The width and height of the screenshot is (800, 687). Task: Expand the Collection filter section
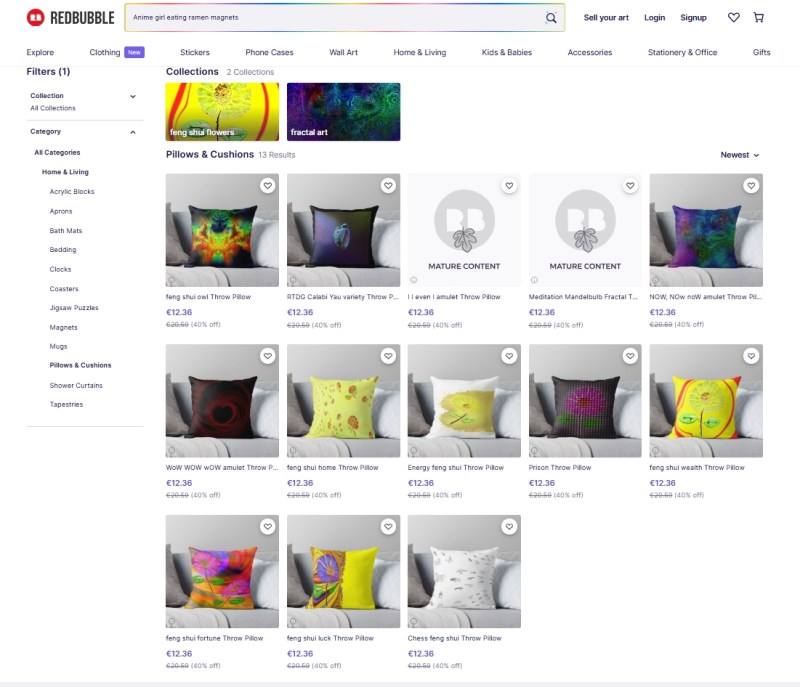click(x=133, y=96)
